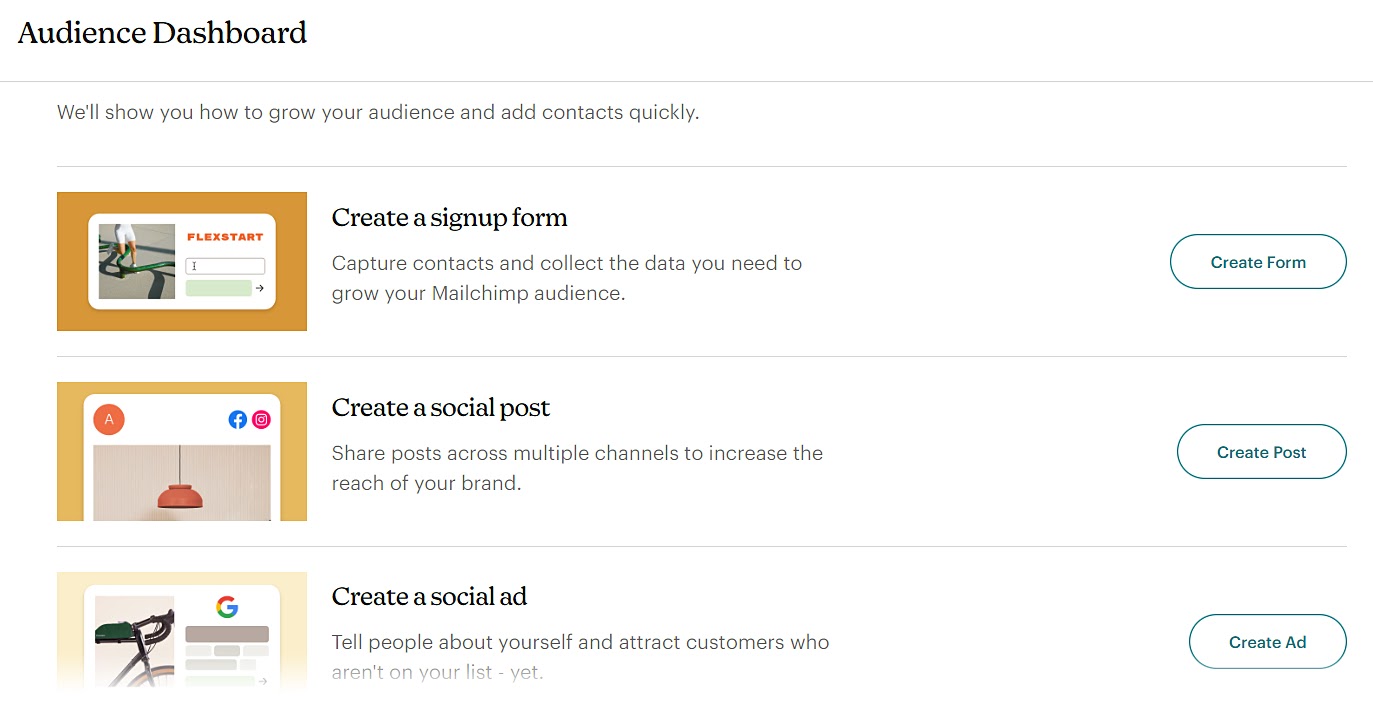The image size is (1373, 708).
Task: Click the email input field in signup form preview
Action: point(227,263)
